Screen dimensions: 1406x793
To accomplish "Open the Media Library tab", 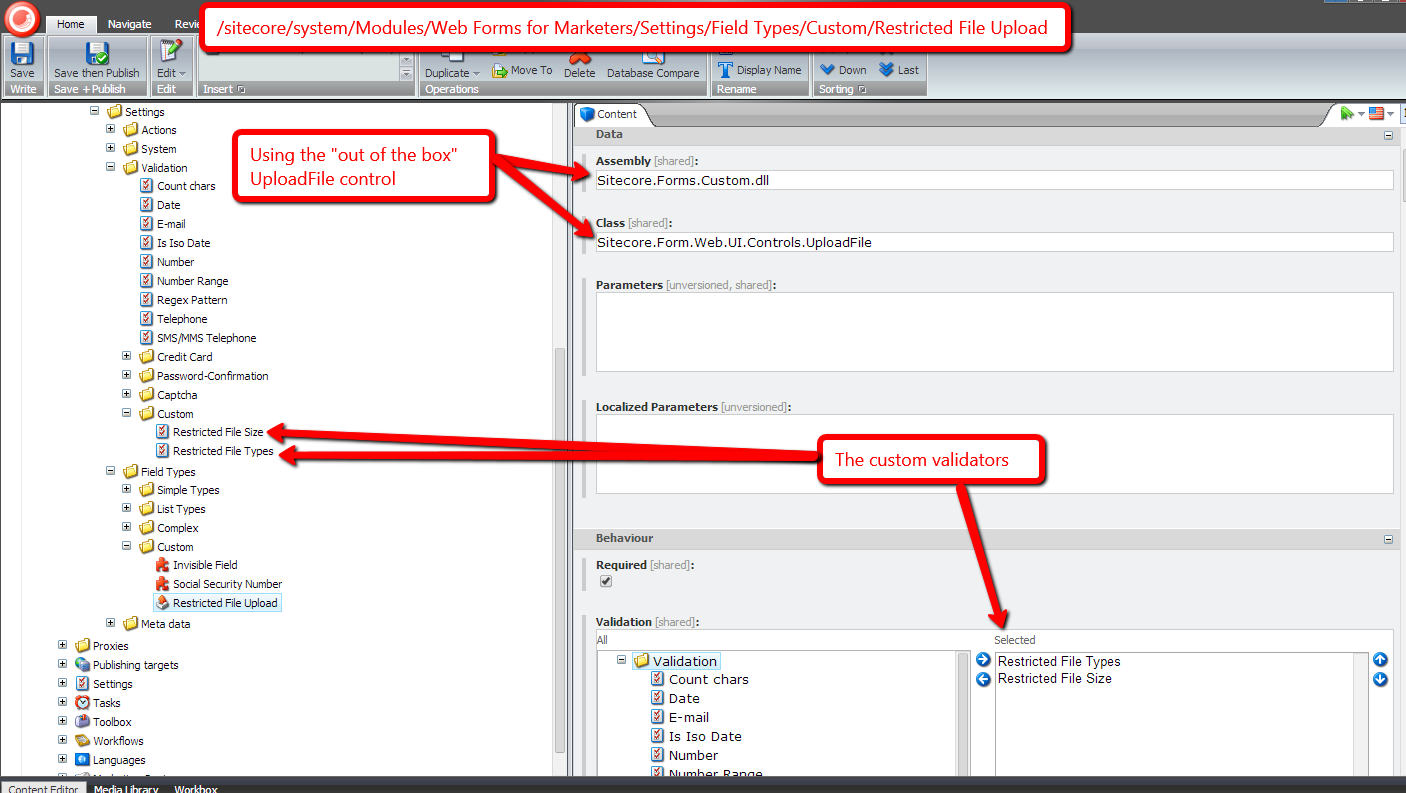I will coord(126,788).
